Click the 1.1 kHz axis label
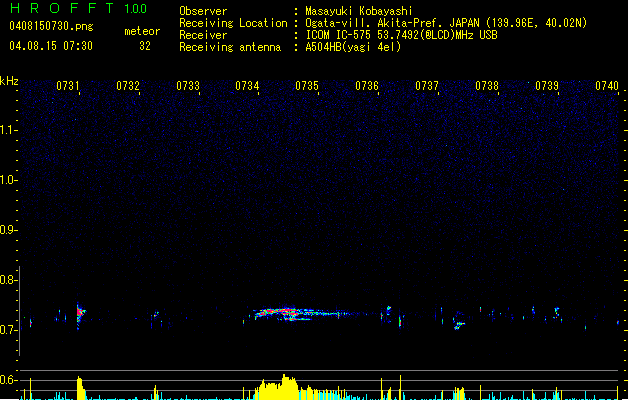Viewport: 629px width, 400px height. (x=8, y=130)
